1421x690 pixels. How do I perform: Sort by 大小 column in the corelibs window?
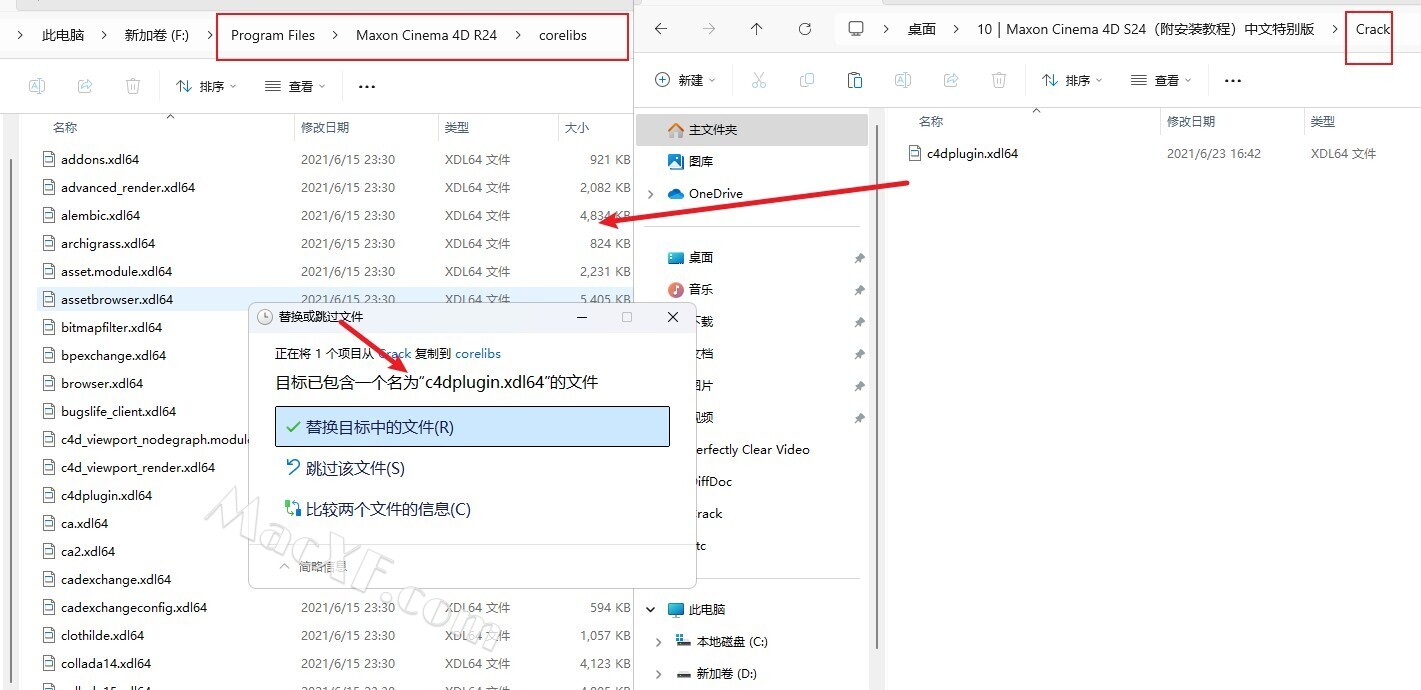click(x=577, y=128)
